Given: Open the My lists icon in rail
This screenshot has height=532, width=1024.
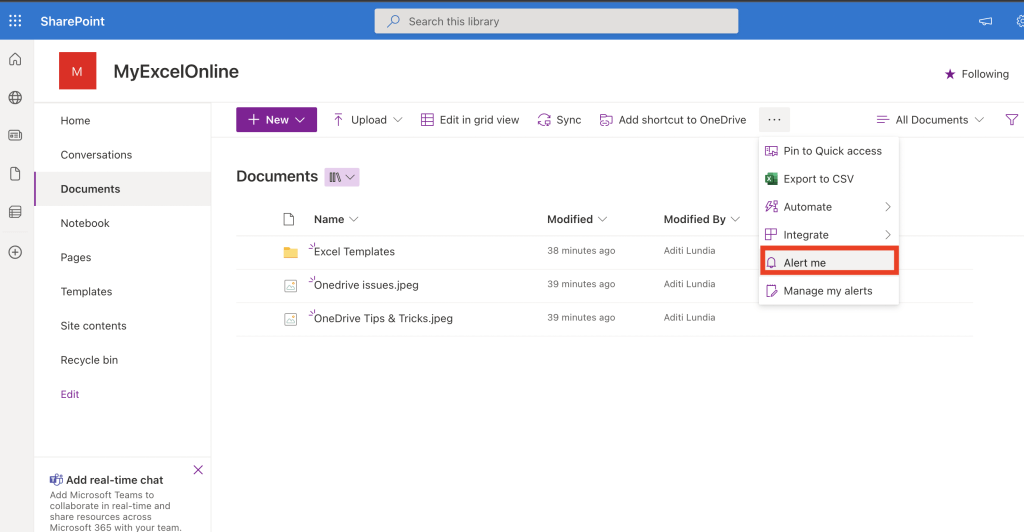Looking at the screenshot, I should tap(15, 212).
